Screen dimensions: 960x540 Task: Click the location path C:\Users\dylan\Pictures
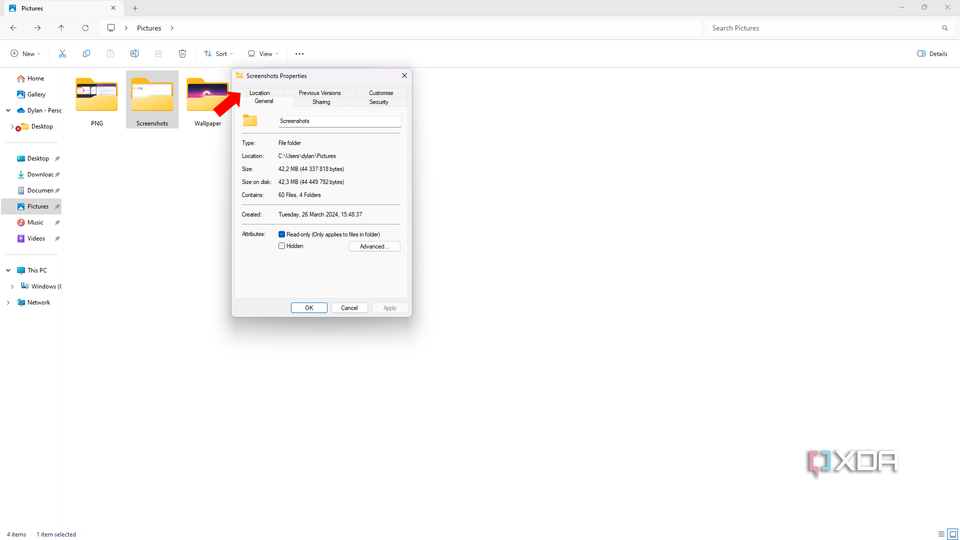pyautogui.click(x=307, y=156)
